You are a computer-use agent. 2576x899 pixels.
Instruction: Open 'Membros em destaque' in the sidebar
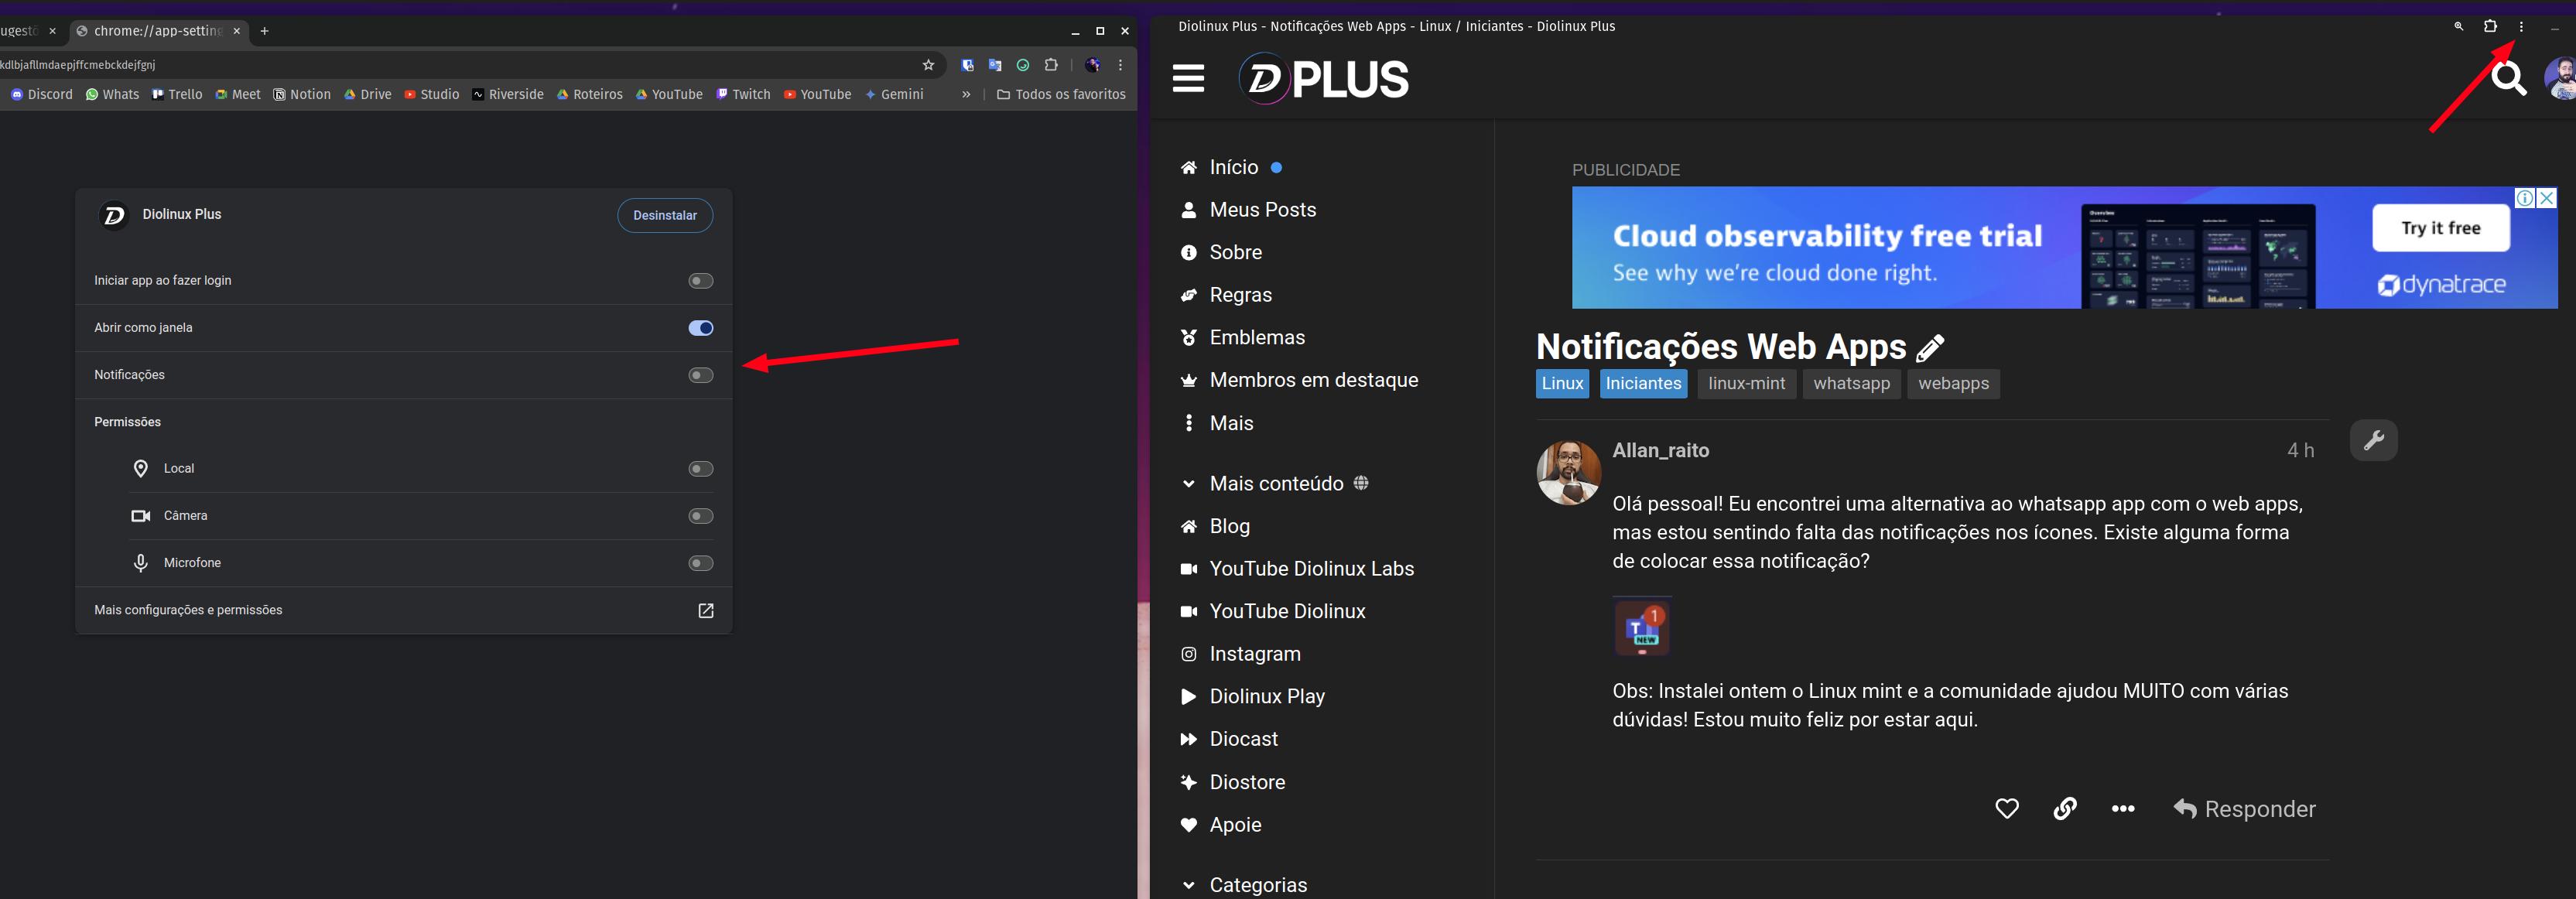[x=1299, y=380]
